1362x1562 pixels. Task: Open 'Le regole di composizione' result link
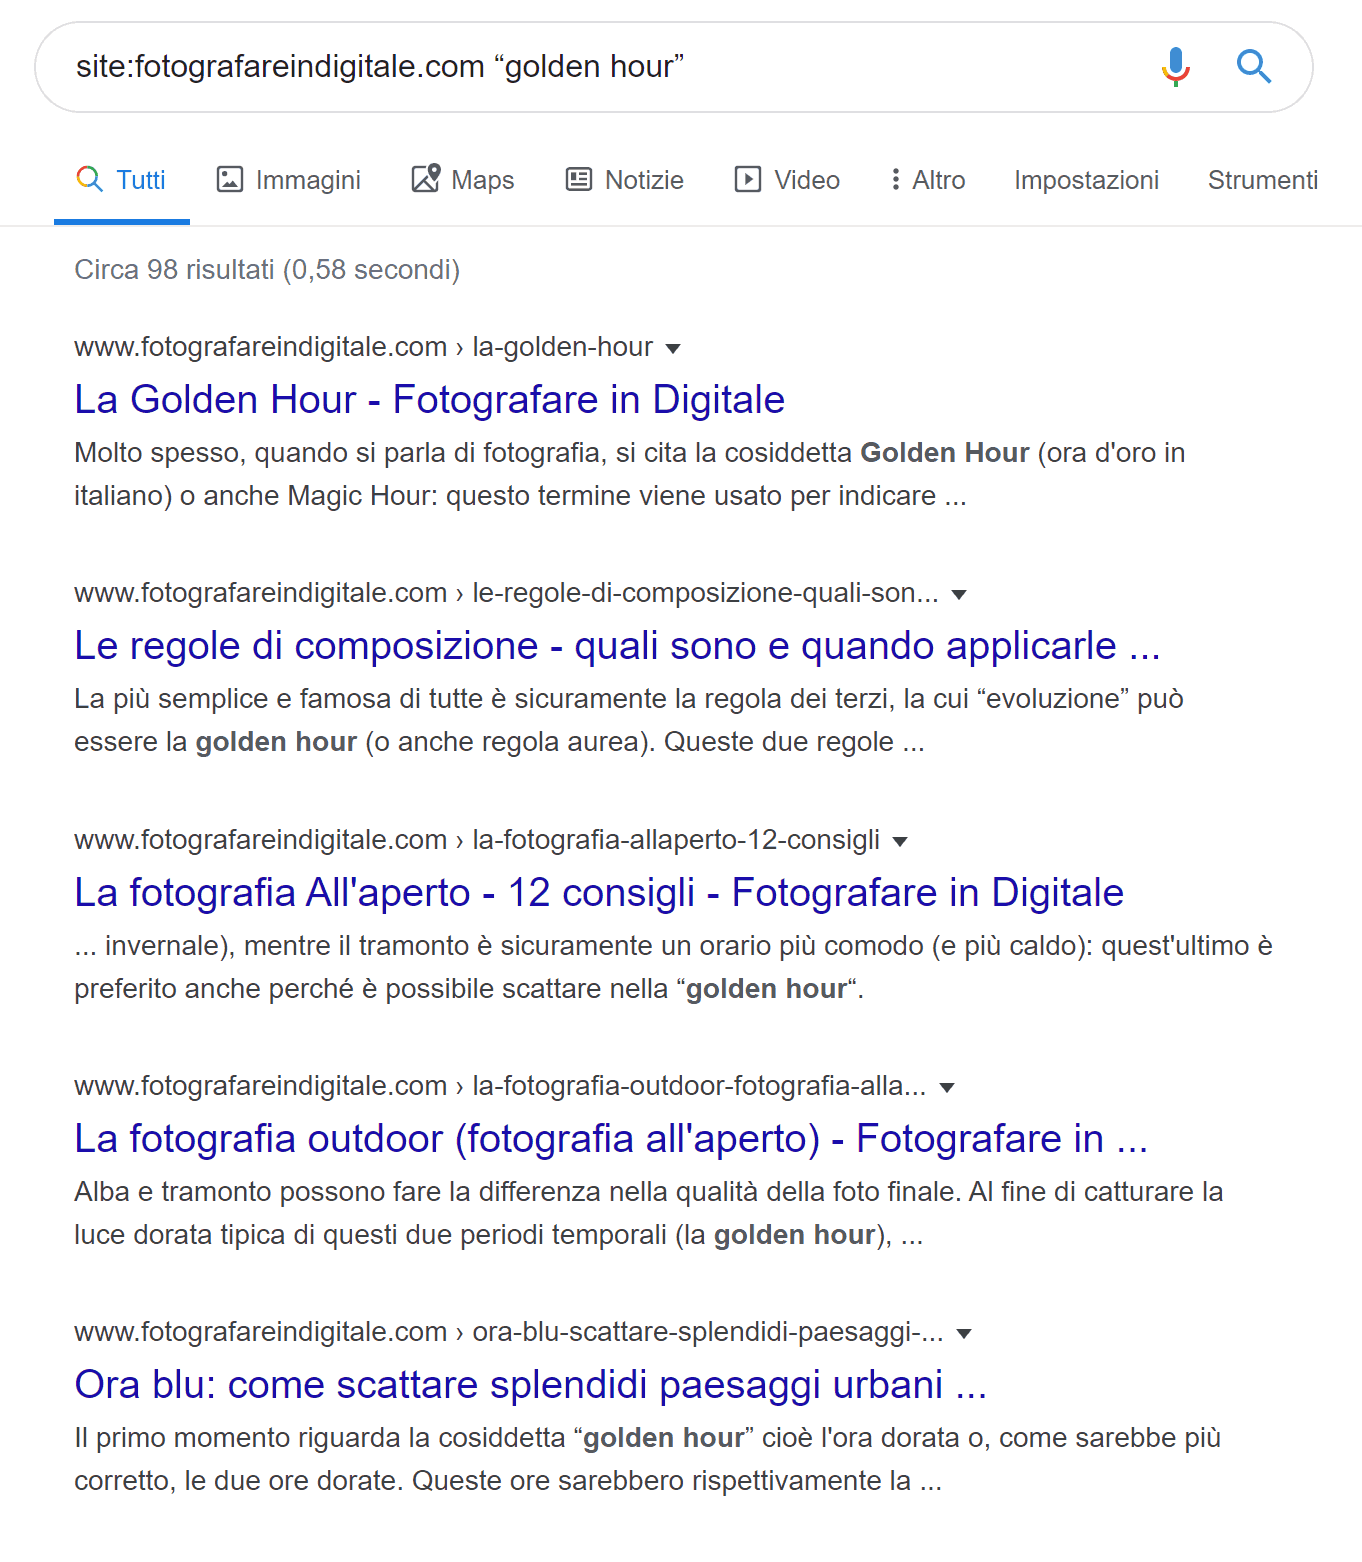coord(616,646)
